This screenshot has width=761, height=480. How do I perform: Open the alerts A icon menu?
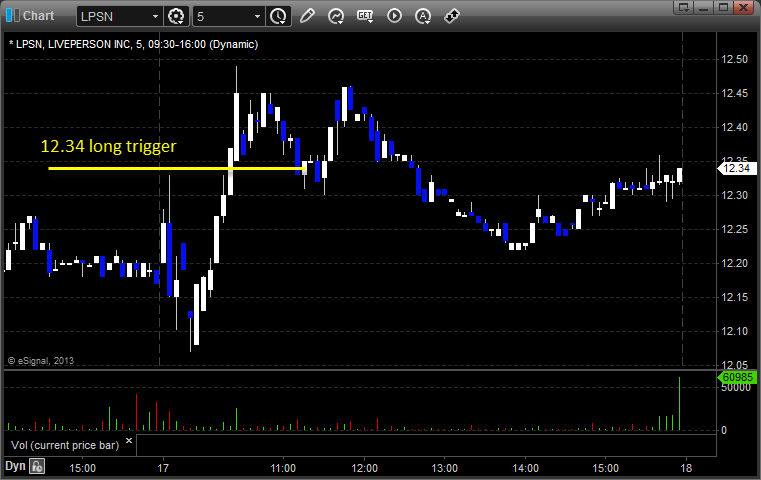tap(423, 16)
